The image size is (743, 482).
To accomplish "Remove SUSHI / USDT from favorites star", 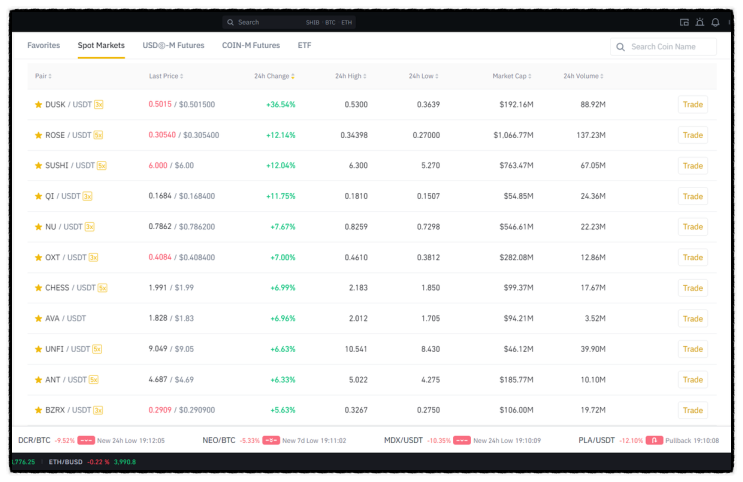I will (38, 165).
